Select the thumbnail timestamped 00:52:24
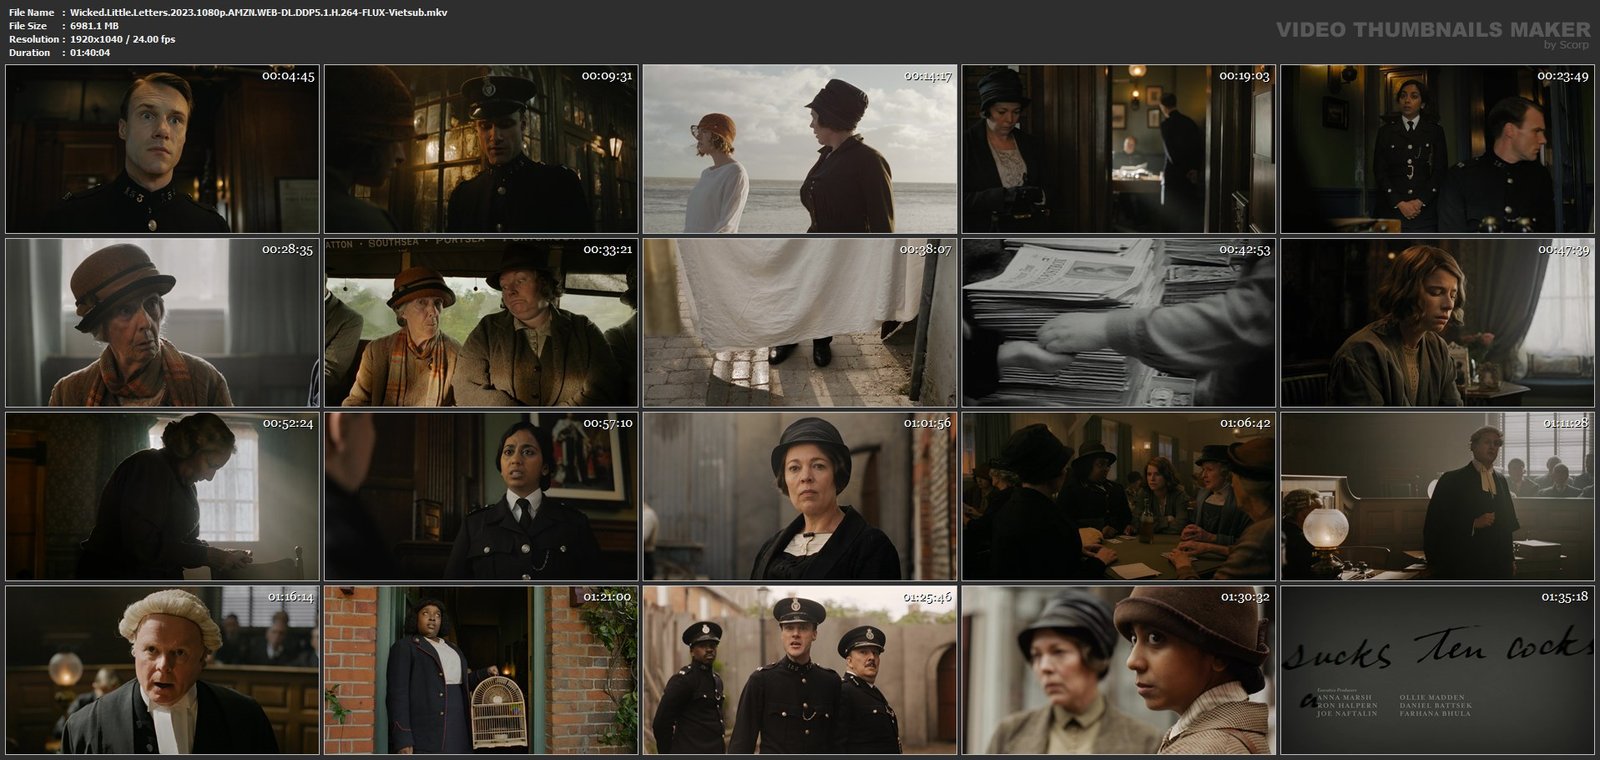The width and height of the screenshot is (1600, 760). (162, 496)
